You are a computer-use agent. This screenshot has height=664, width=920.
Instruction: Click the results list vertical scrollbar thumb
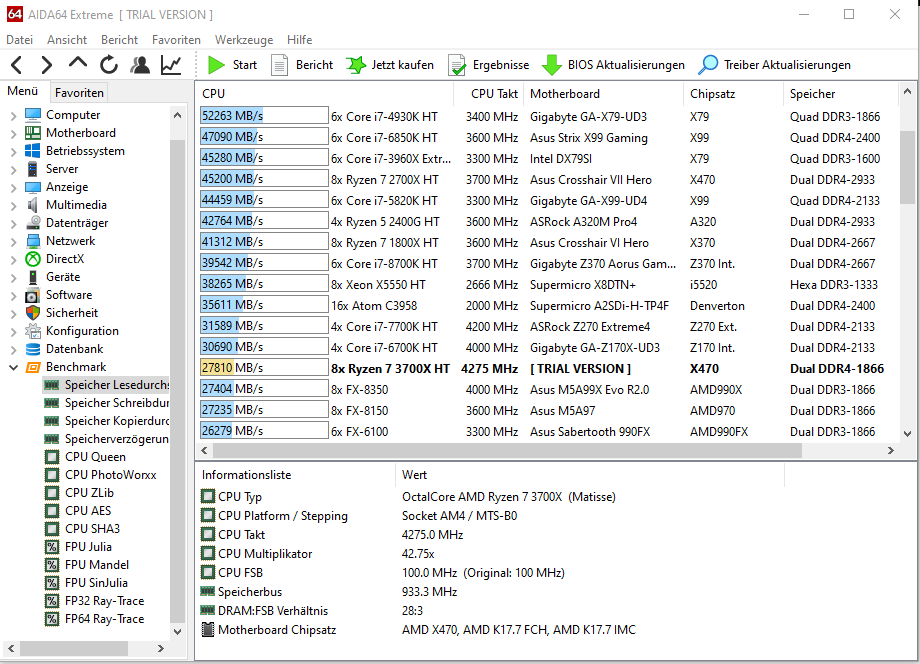point(907,167)
